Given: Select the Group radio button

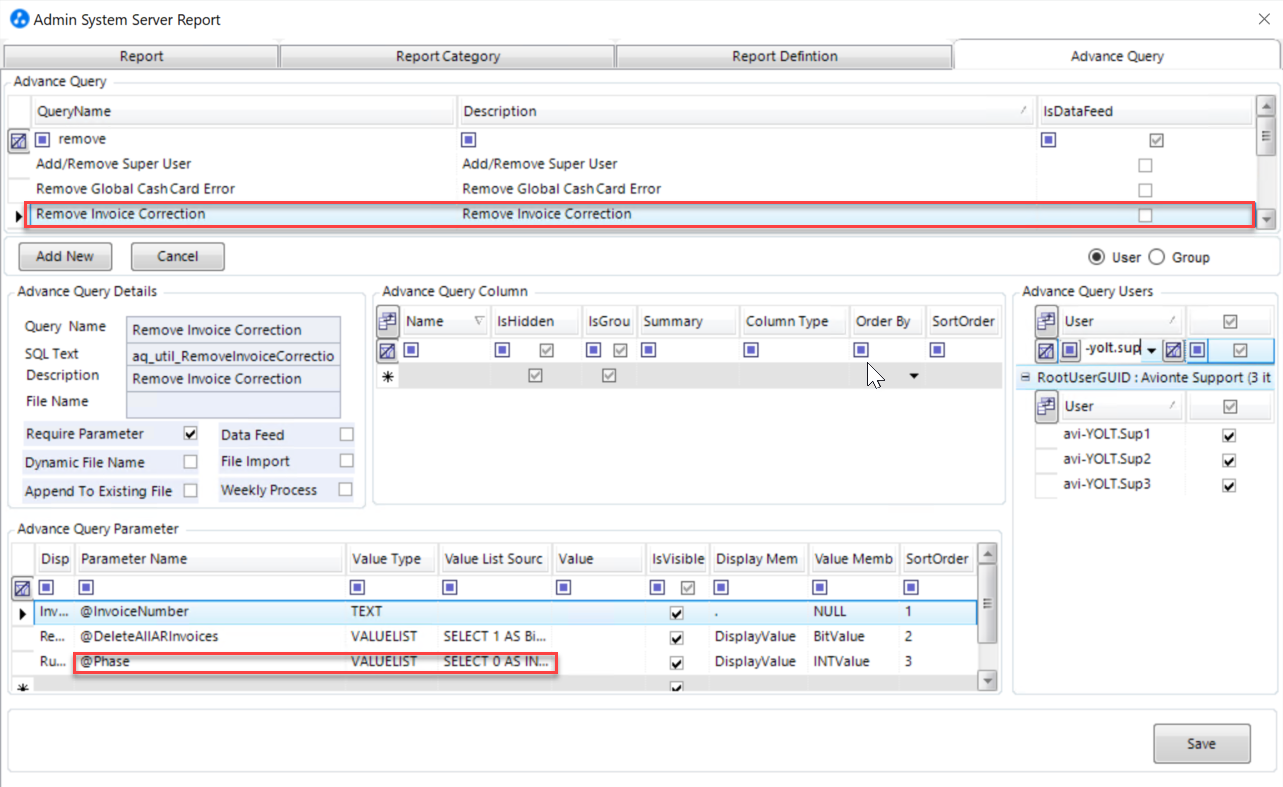Looking at the screenshot, I should coord(1157,257).
